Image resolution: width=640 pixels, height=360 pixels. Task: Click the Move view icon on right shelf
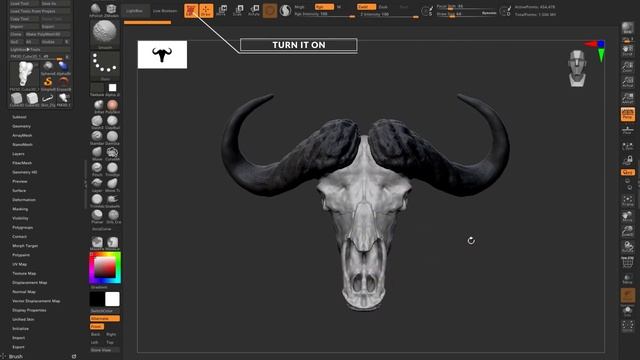point(627,216)
